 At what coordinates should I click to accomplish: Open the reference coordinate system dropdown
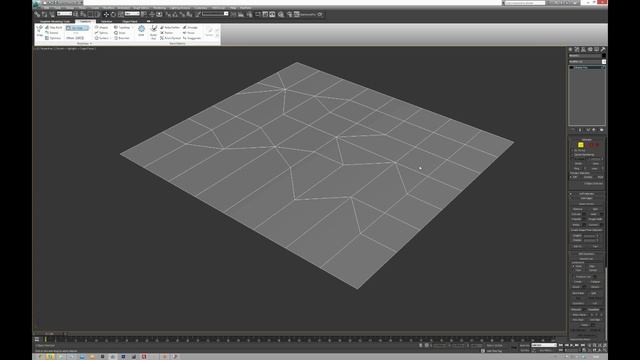tap(132, 14)
